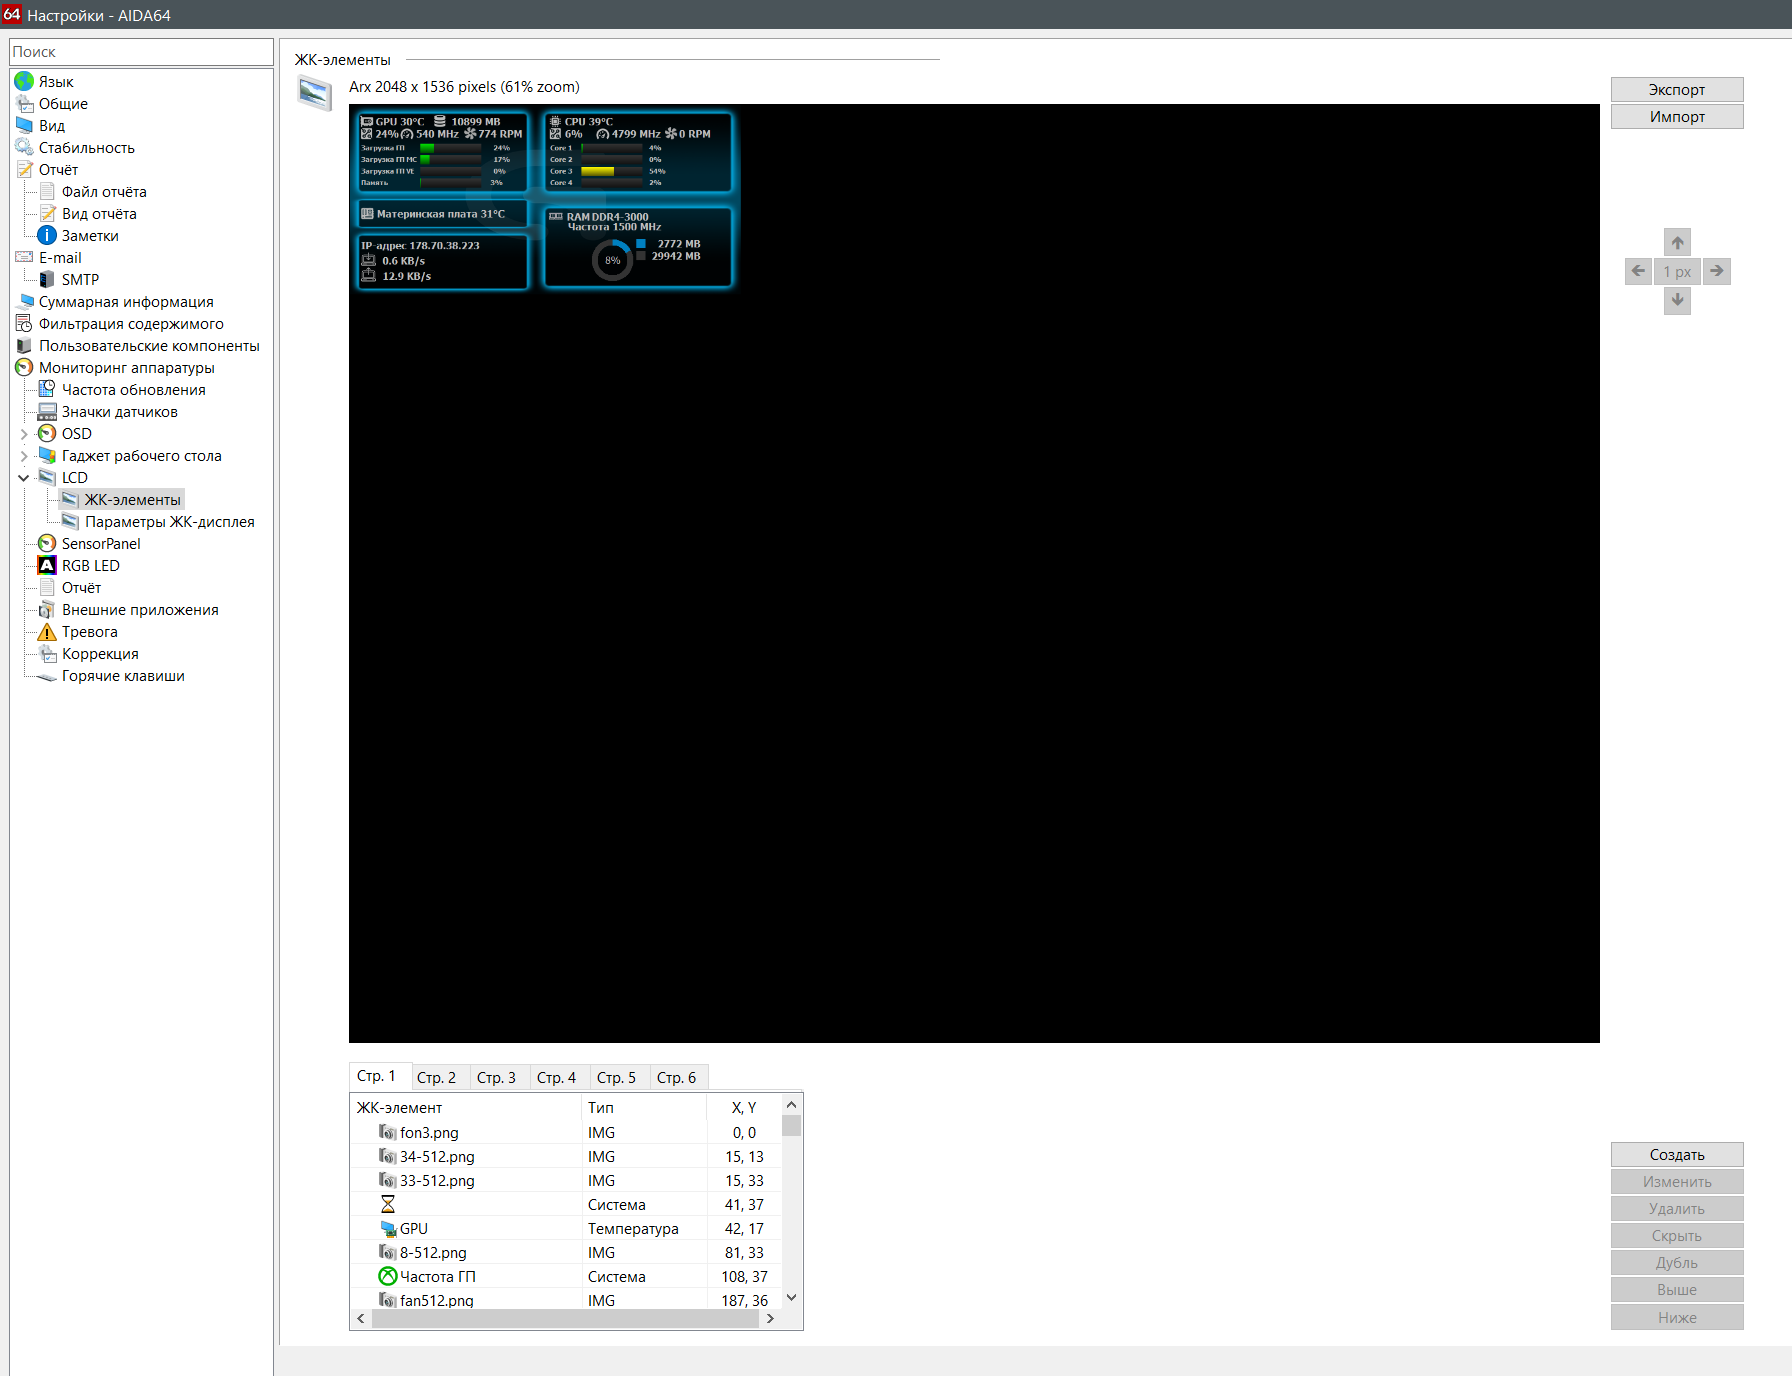This screenshot has height=1376, width=1792.
Task: Select the Стабильность icon in the sidebar
Action: (24, 147)
